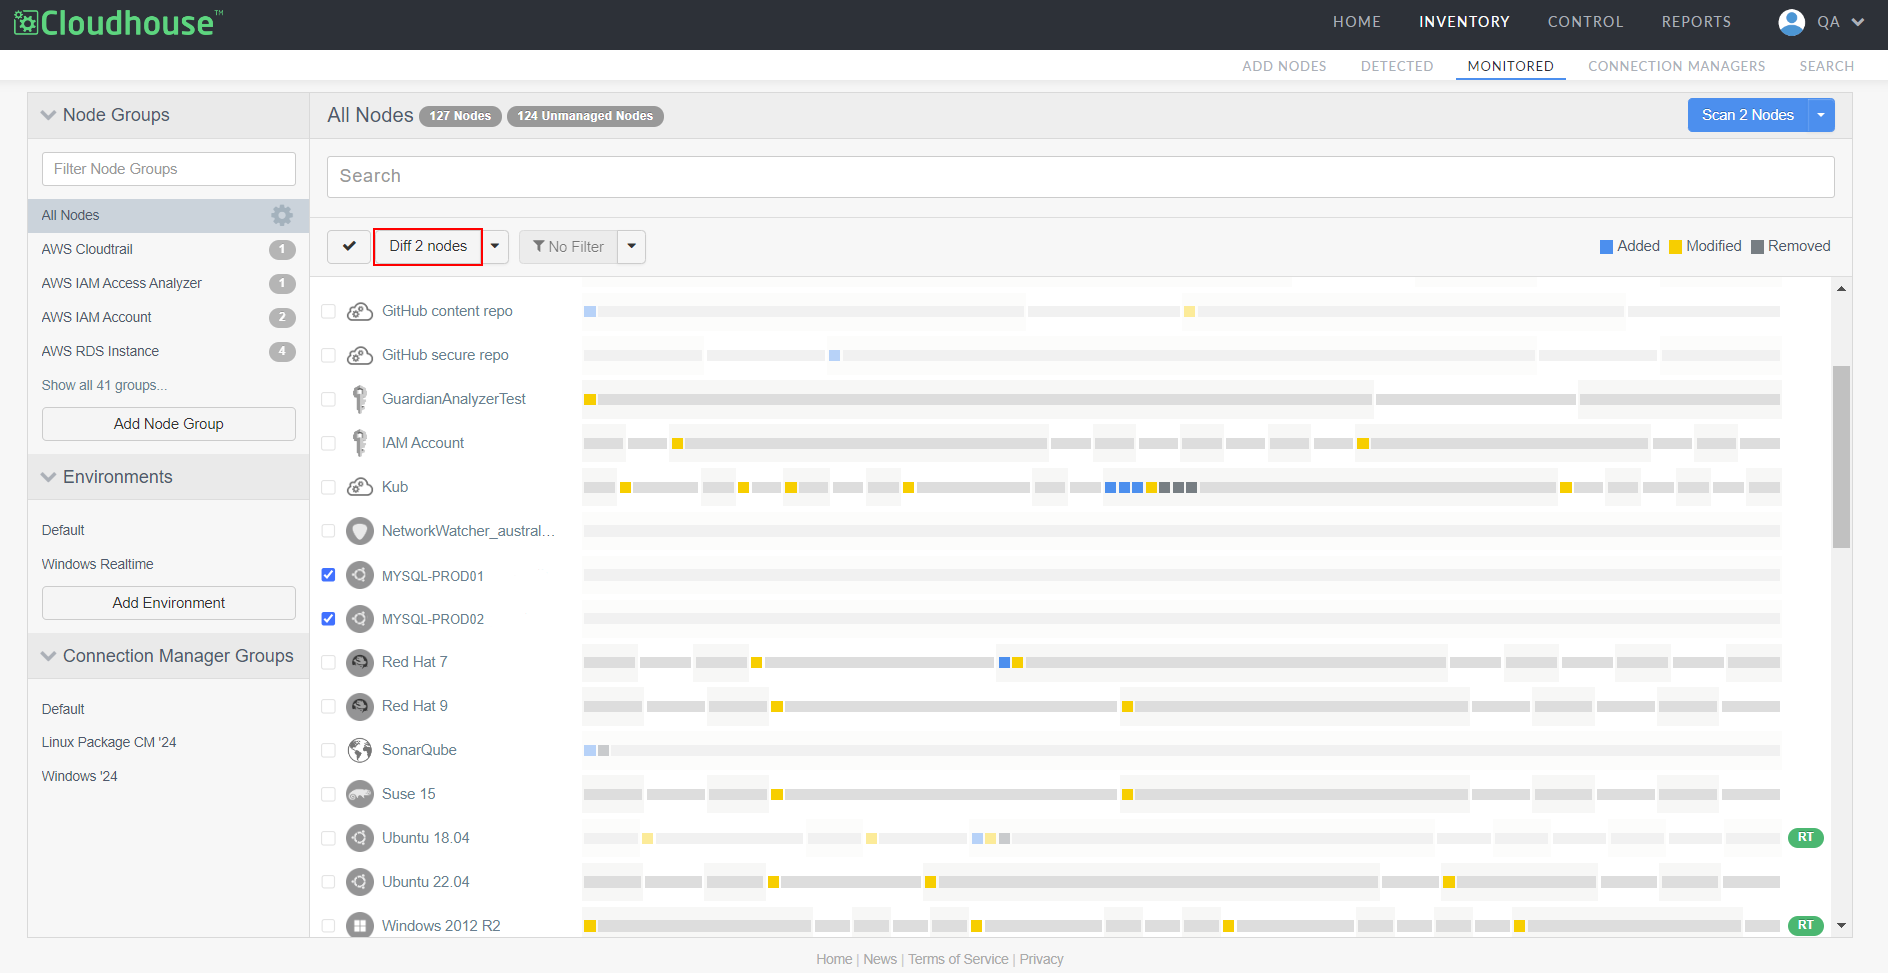Click the node list vertical scrollbar
This screenshot has height=973, width=1888.
tap(1841, 456)
